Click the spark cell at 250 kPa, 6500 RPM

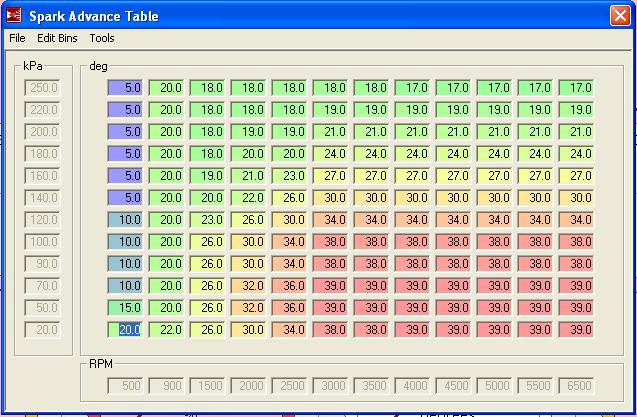tap(577, 88)
